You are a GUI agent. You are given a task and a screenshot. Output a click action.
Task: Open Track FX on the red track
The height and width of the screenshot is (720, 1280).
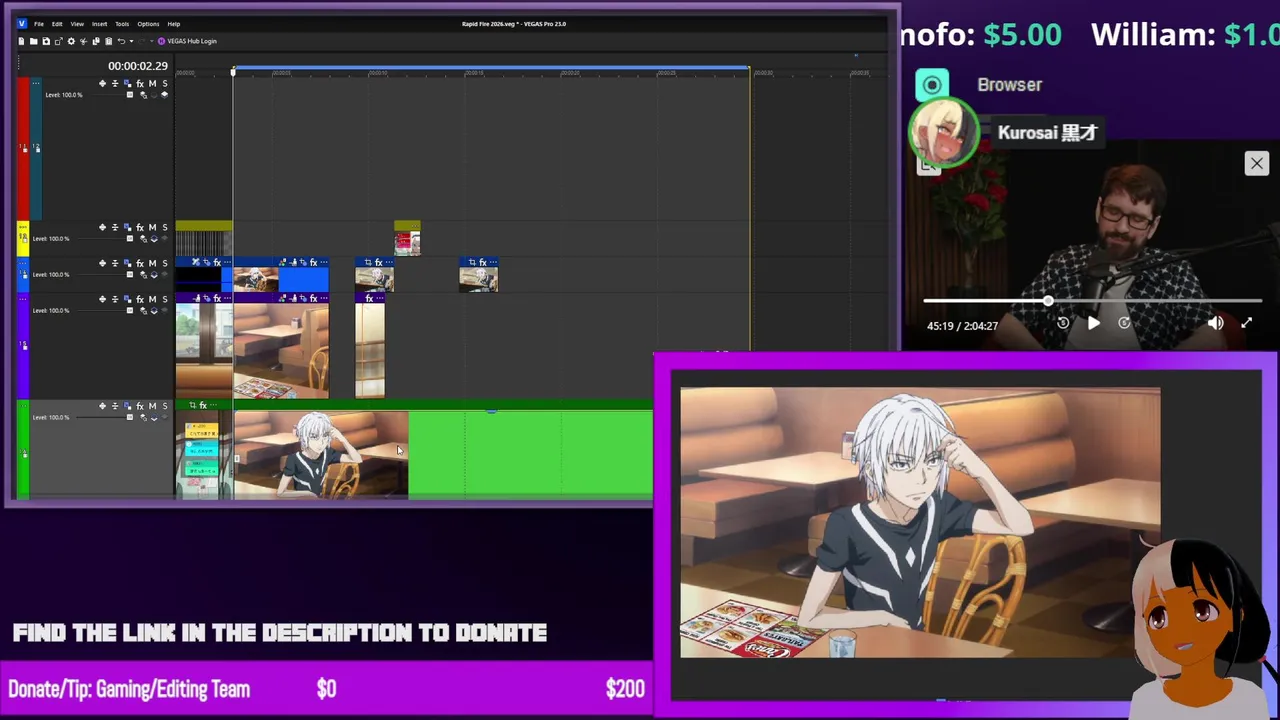(140, 84)
